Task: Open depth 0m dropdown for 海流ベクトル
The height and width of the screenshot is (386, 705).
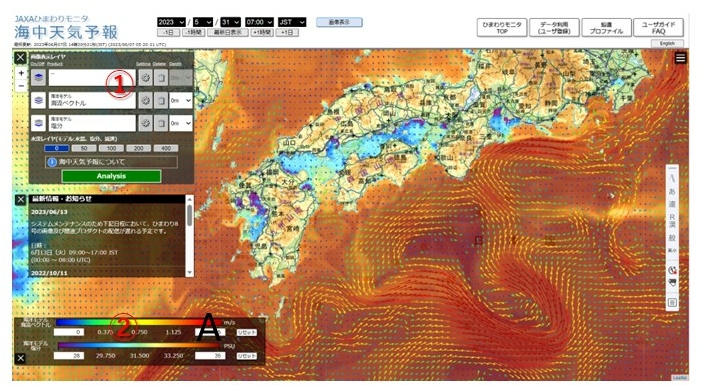Action: 181,101
